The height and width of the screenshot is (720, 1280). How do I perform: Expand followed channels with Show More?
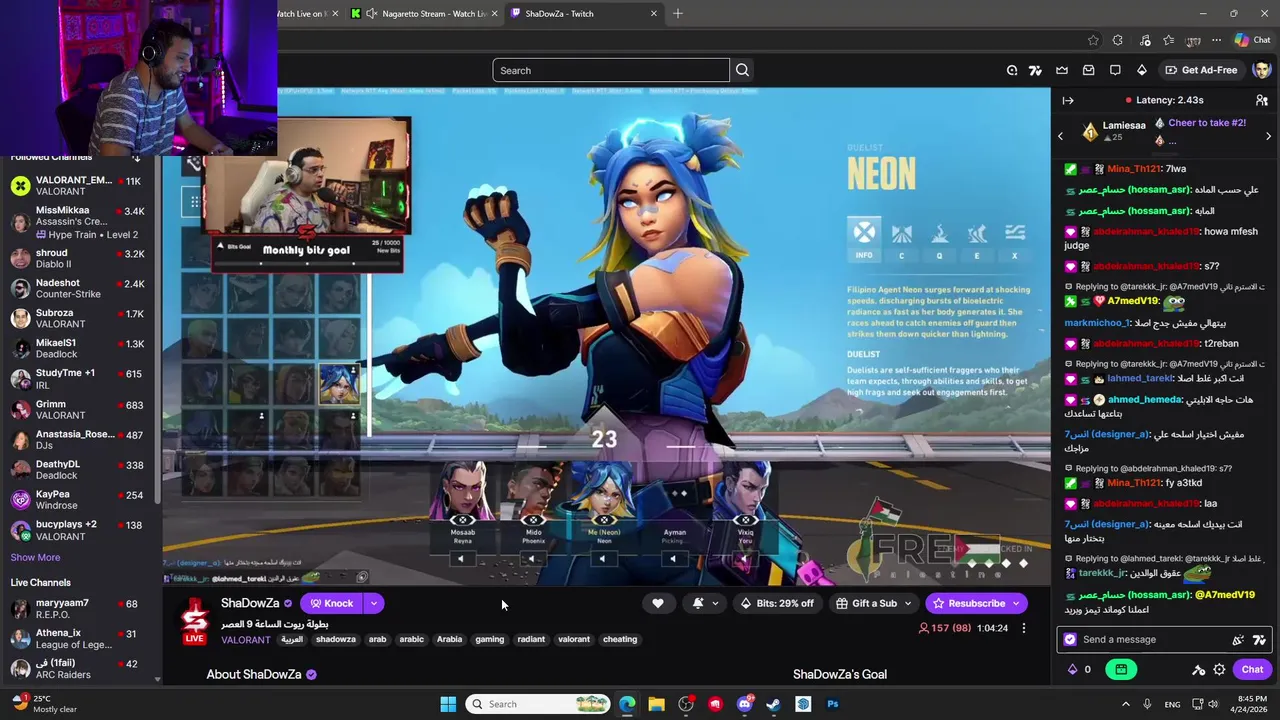pos(35,557)
